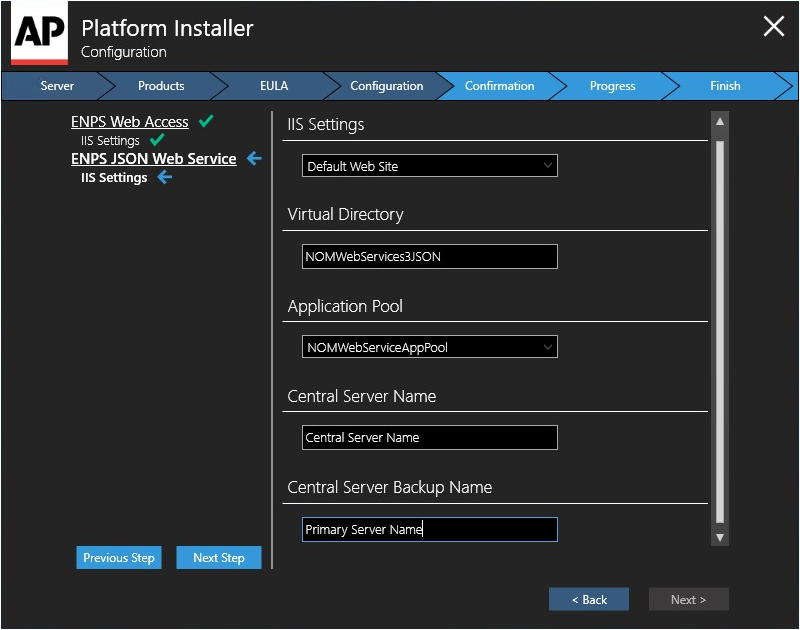Close the Platform Installer window
Screen dimensions: 800x630
pos(773,26)
